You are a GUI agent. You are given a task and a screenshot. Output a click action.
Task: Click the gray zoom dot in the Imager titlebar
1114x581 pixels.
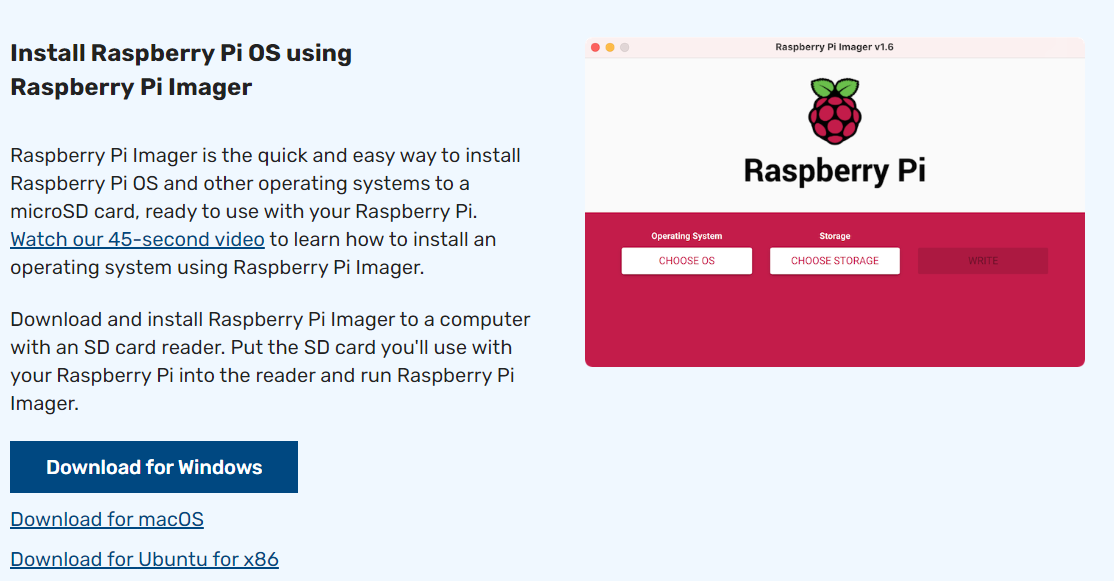point(624,48)
